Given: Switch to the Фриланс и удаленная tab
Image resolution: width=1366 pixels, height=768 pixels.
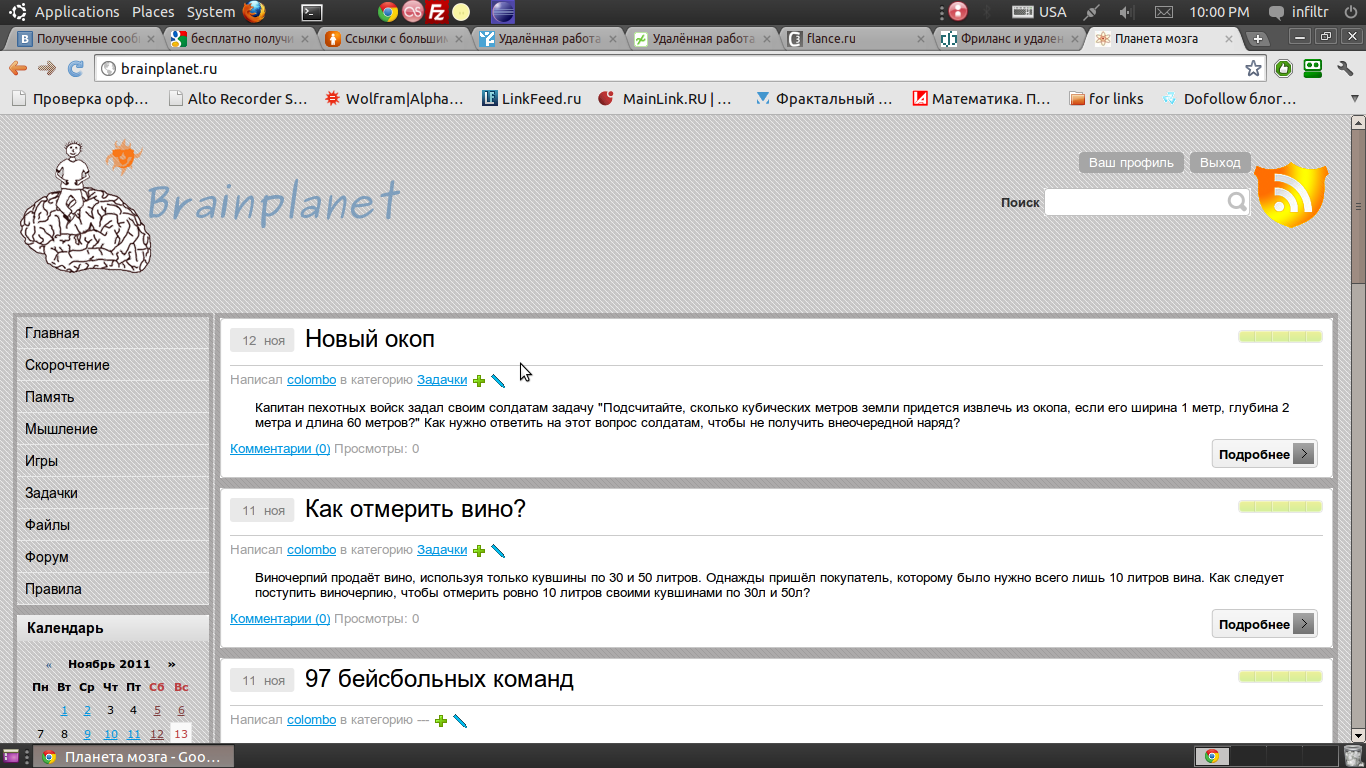Looking at the screenshot, I should 1011,39.
